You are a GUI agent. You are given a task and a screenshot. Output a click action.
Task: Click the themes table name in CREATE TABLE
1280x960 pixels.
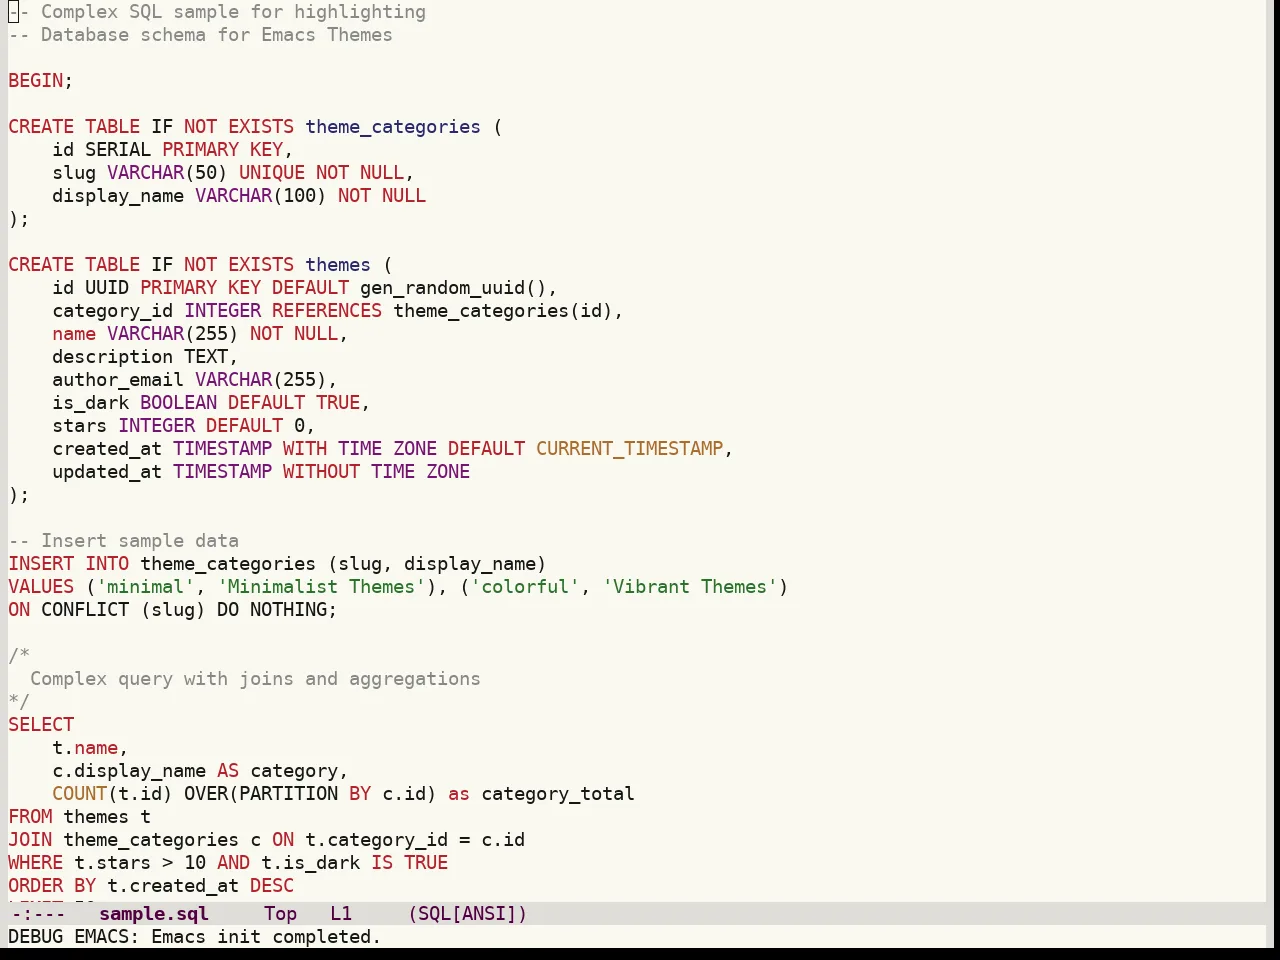[338, 265]
